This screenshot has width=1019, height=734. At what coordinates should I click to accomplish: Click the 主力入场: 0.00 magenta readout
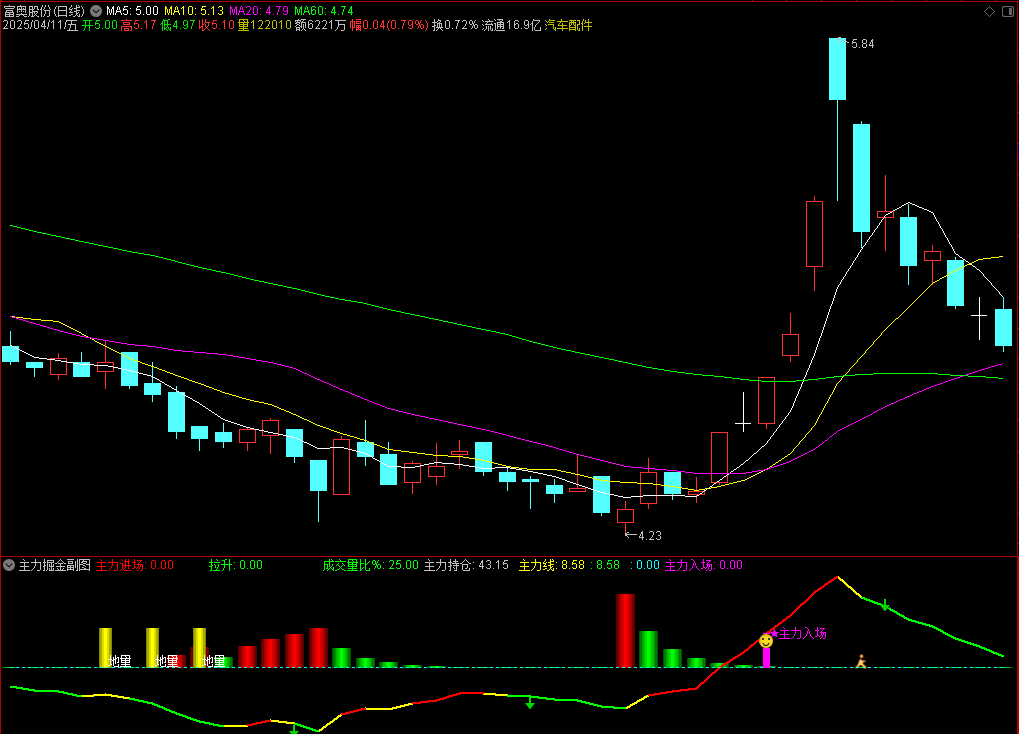coord(704,565)
